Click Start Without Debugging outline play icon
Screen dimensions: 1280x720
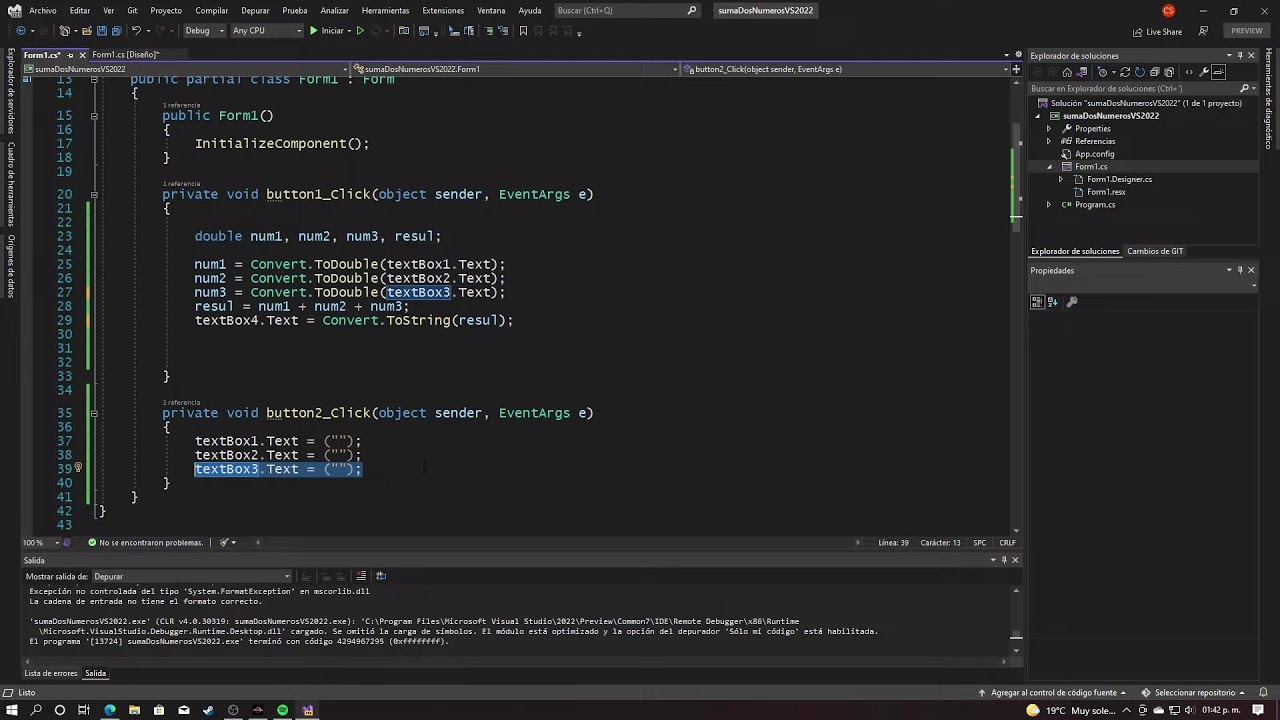click(x=360, y=31)
